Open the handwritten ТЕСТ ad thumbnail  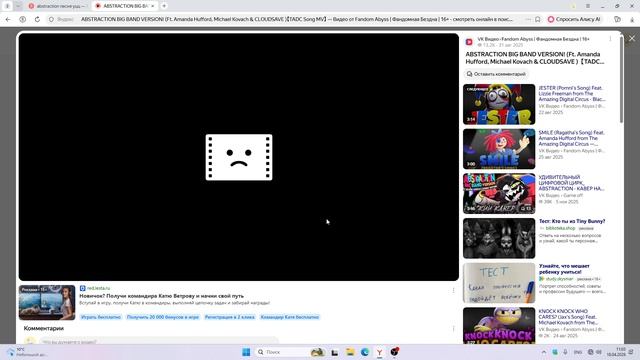pos(499,283)
